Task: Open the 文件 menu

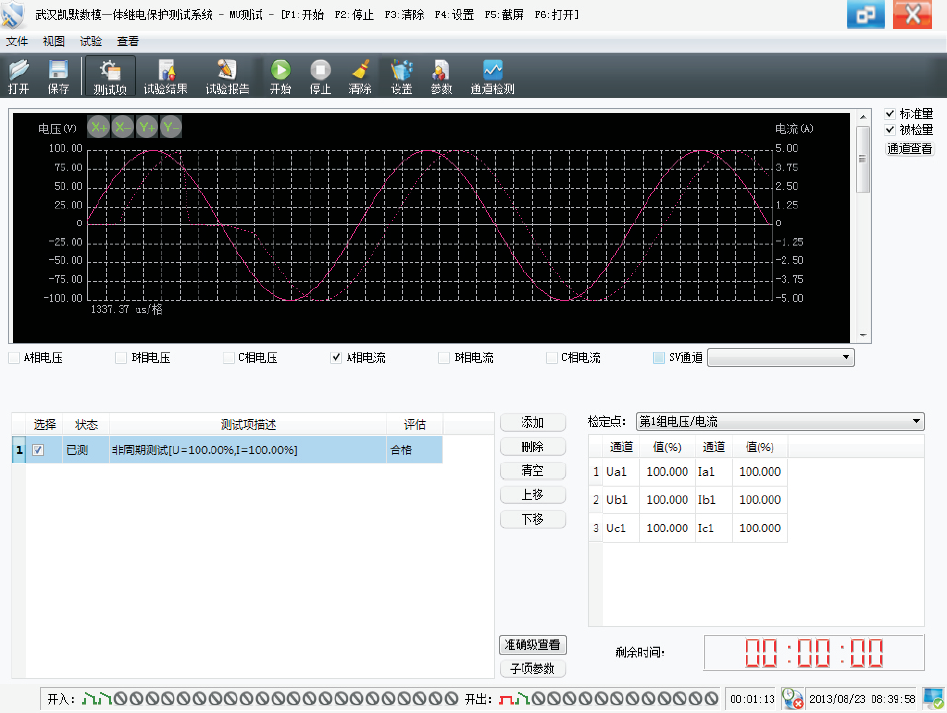Action: 17,41
